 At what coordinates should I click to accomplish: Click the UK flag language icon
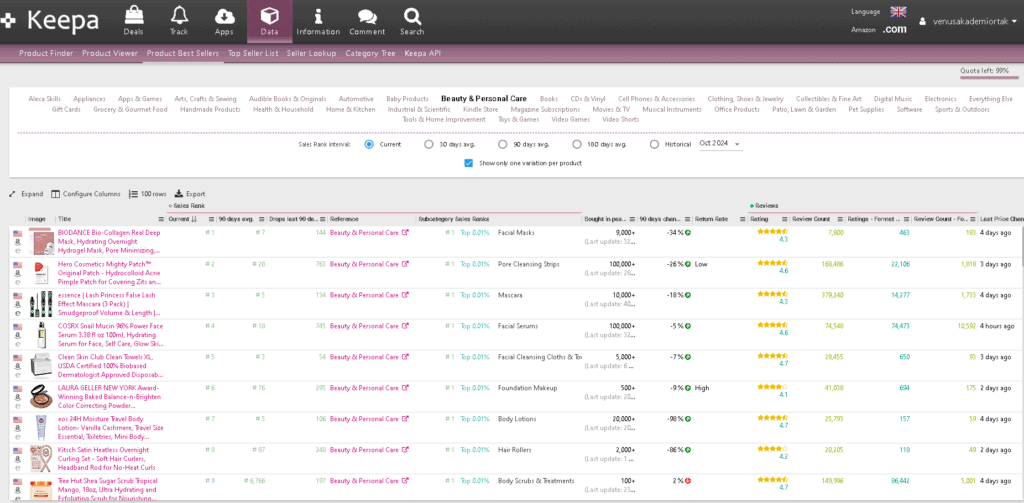(899, 12)
